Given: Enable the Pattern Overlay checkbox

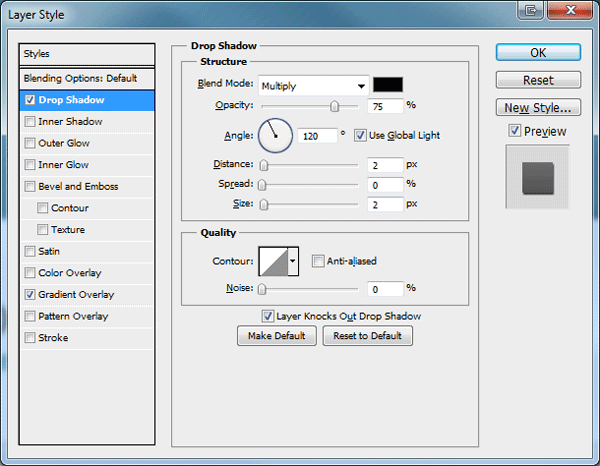Looking at the screenshot, I should (x=30, y=316).
